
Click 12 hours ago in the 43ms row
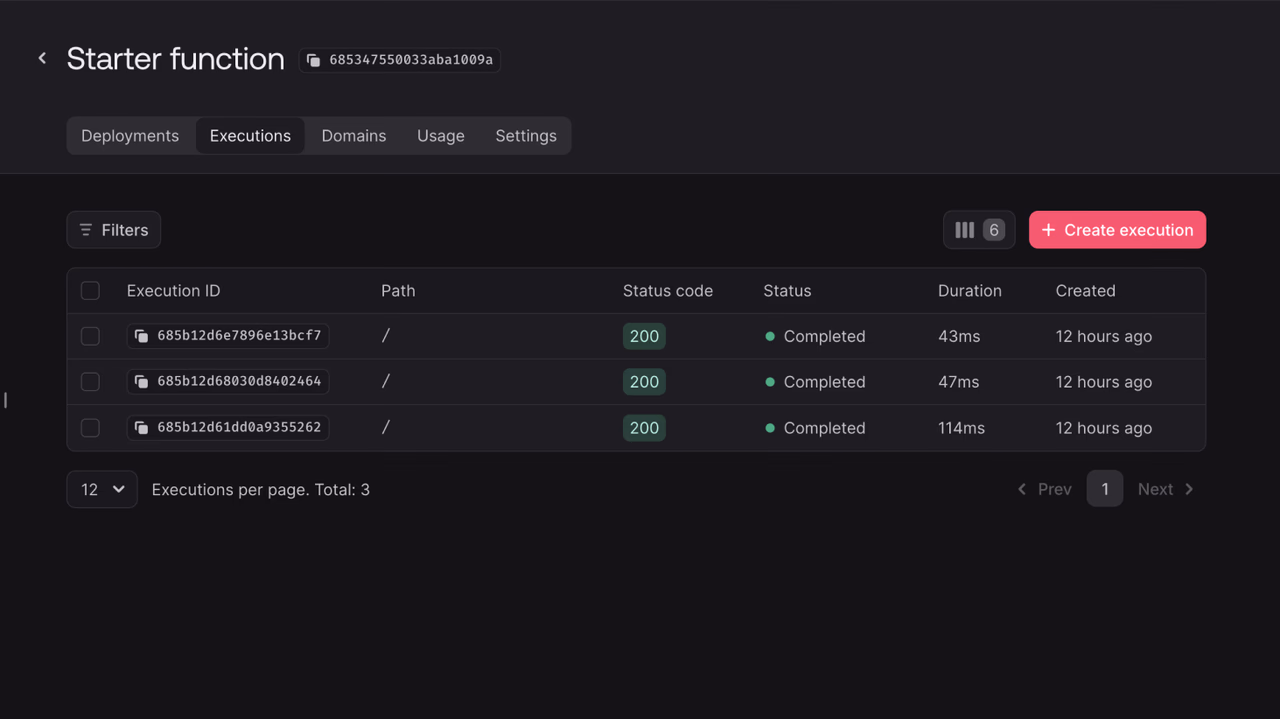(x=1104, y=336)
